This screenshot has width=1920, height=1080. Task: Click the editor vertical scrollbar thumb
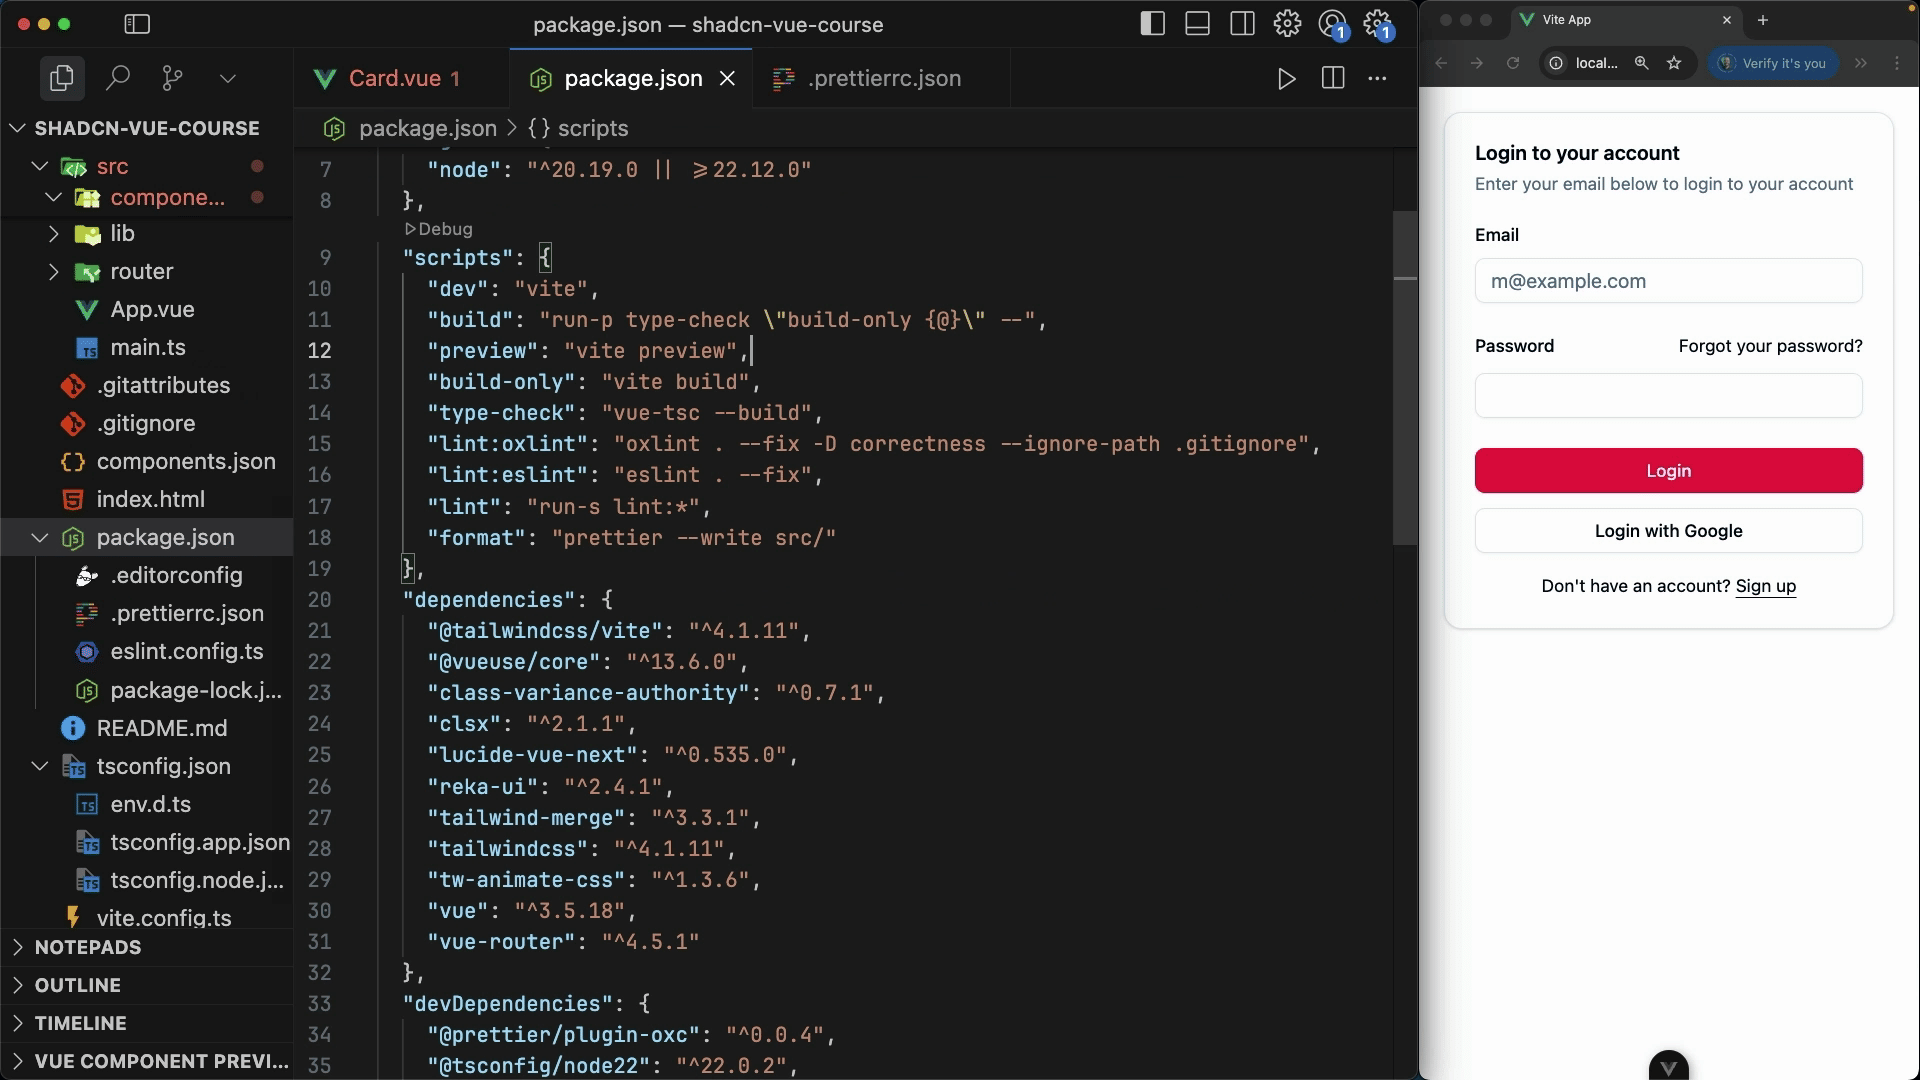pyautogui.click(x=1405, y=378)
